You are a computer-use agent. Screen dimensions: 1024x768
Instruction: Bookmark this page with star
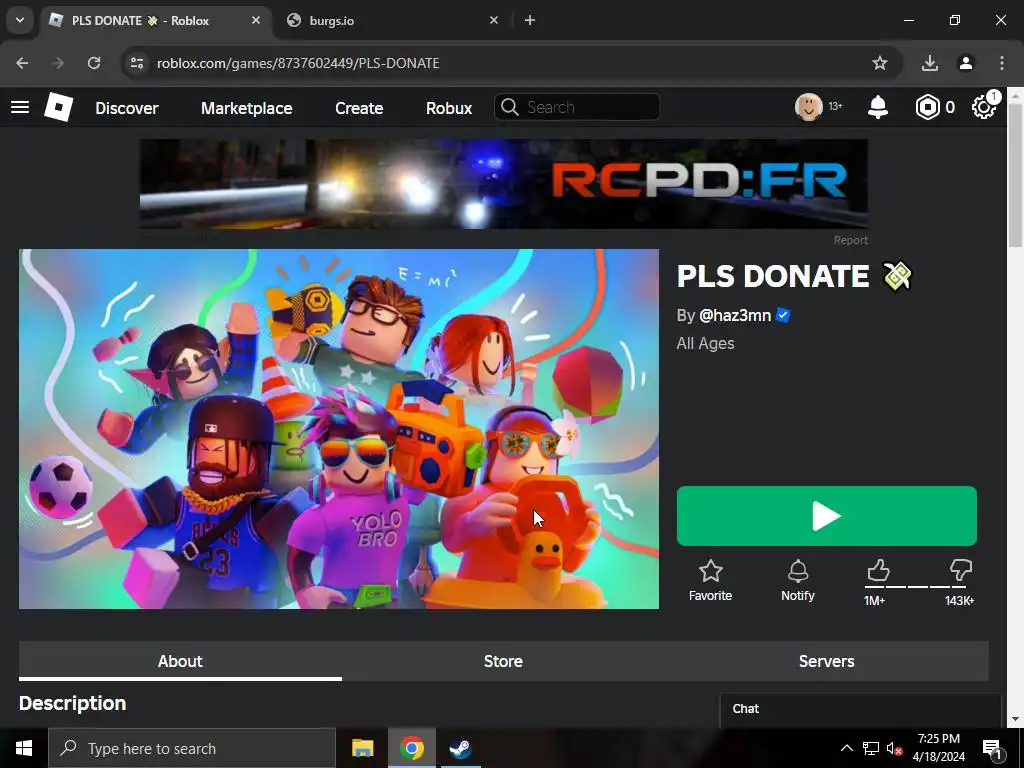(880, 63)
